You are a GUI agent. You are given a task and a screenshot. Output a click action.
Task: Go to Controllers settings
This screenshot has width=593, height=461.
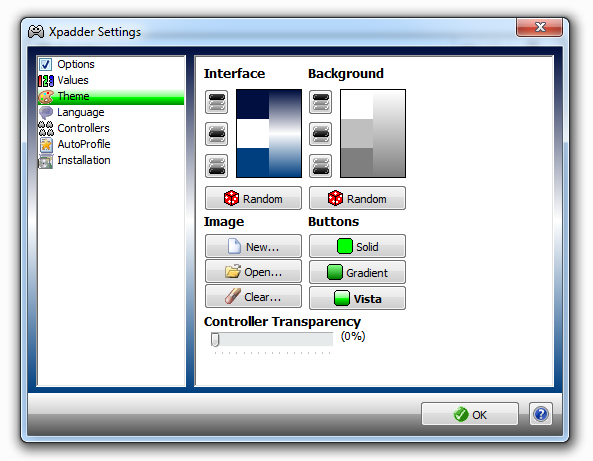(111, 128)
